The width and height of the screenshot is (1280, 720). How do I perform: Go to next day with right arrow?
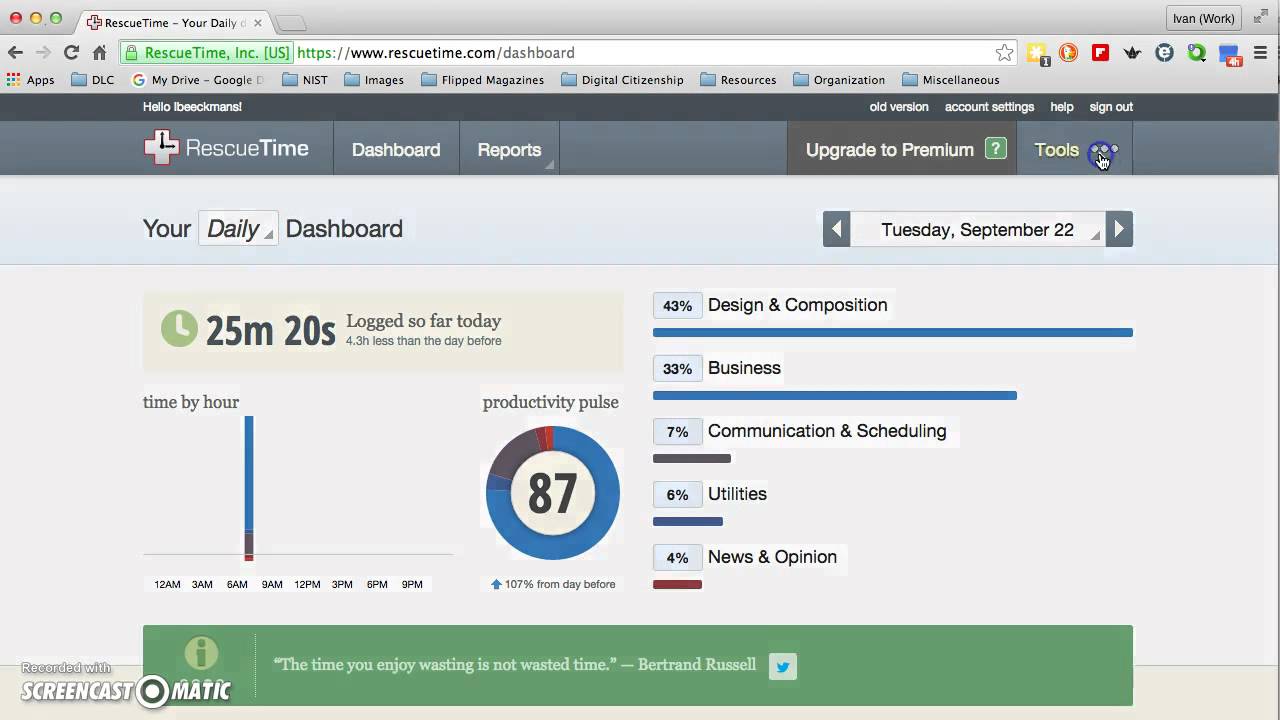[1119, 229]
